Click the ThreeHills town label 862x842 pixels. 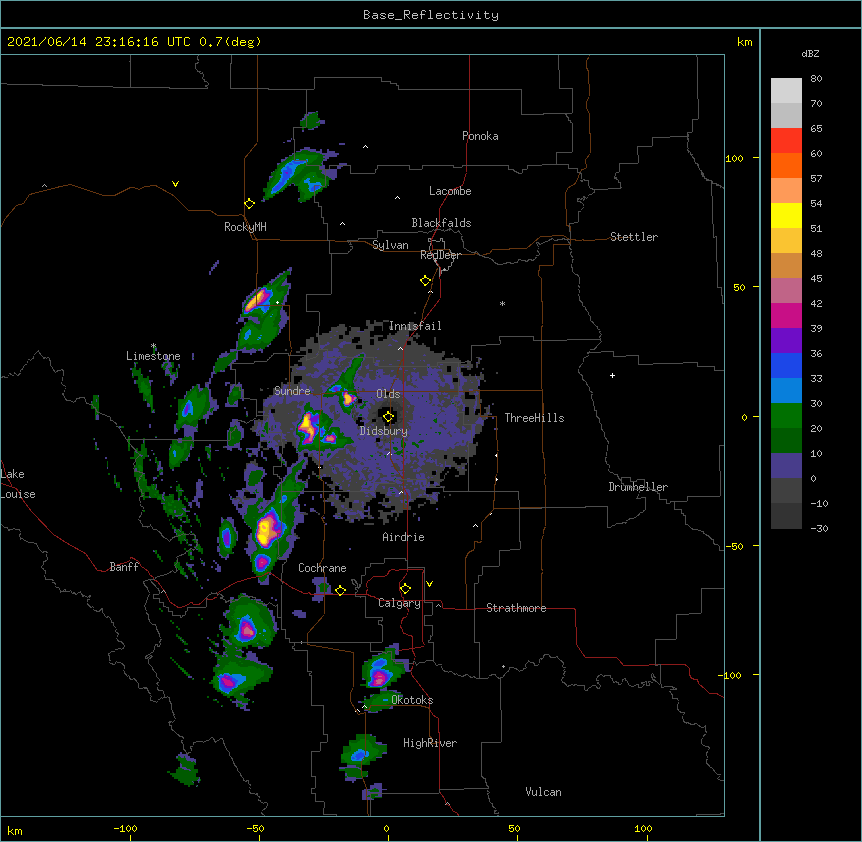[534, 418]
